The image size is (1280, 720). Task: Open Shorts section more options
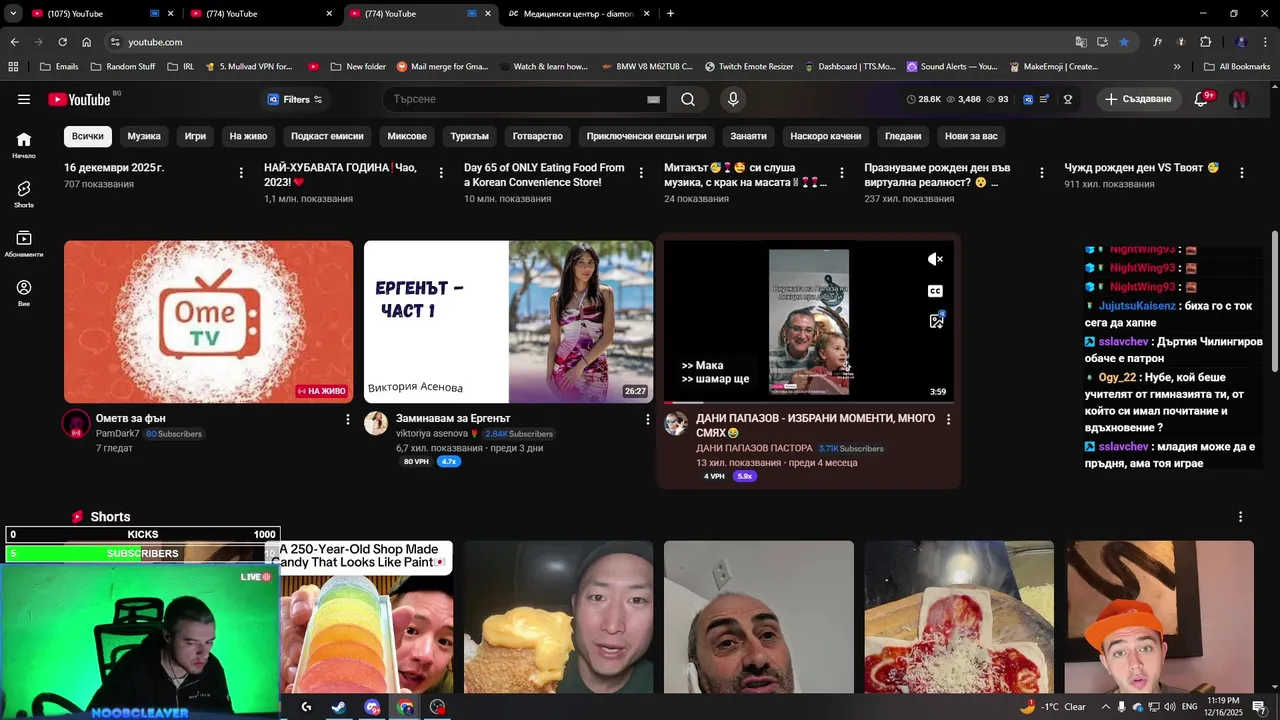[x=1240, y=517]
